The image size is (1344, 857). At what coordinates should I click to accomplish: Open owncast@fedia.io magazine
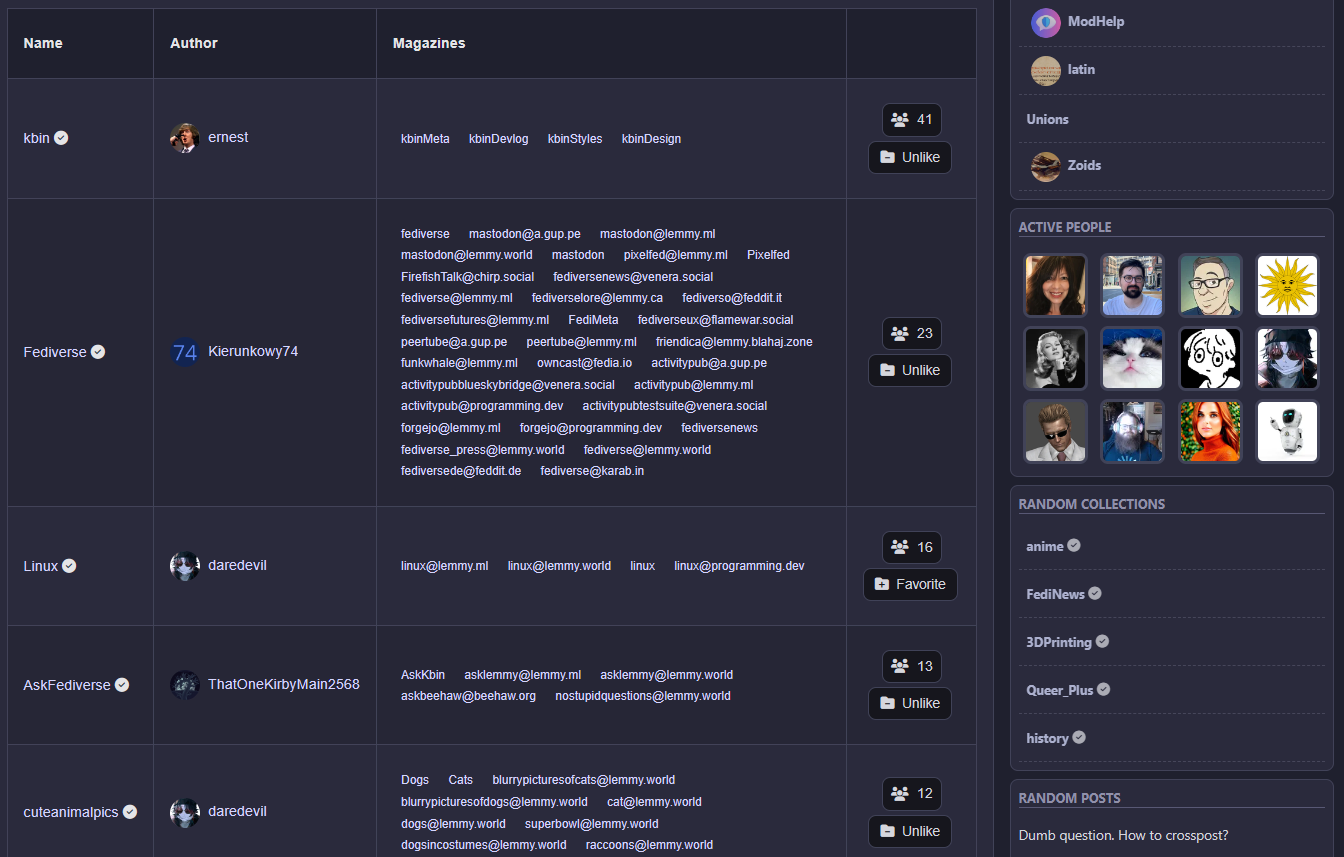[584, 363]
